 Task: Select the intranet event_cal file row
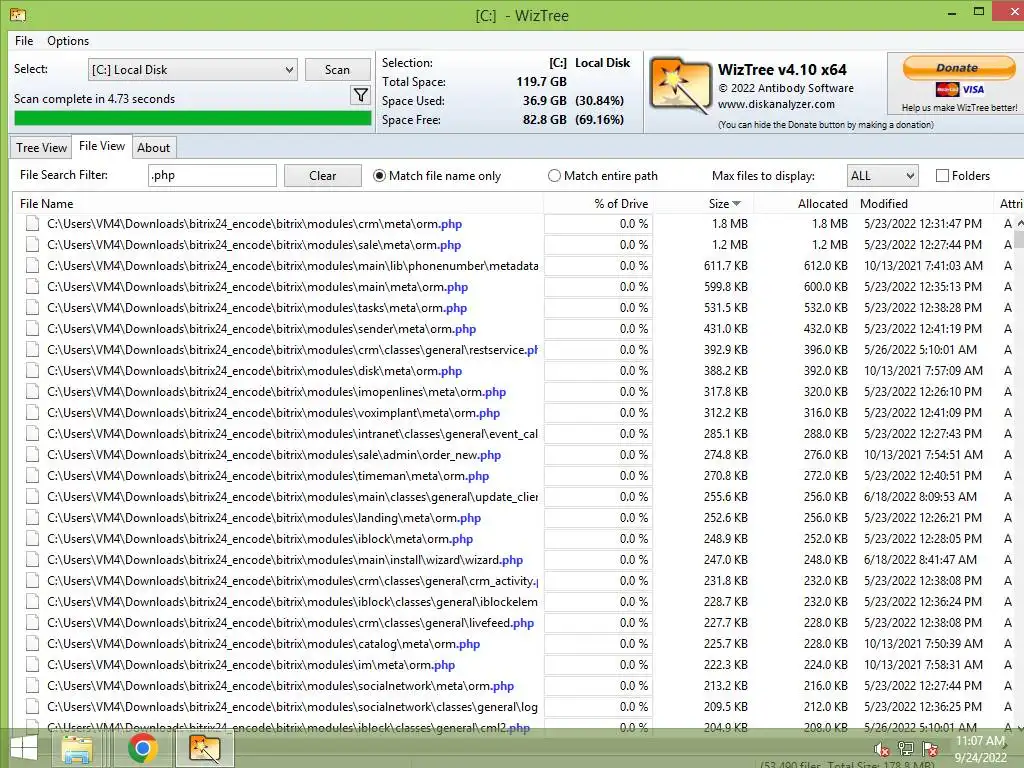pyautogui.click(x=511, y=434)
